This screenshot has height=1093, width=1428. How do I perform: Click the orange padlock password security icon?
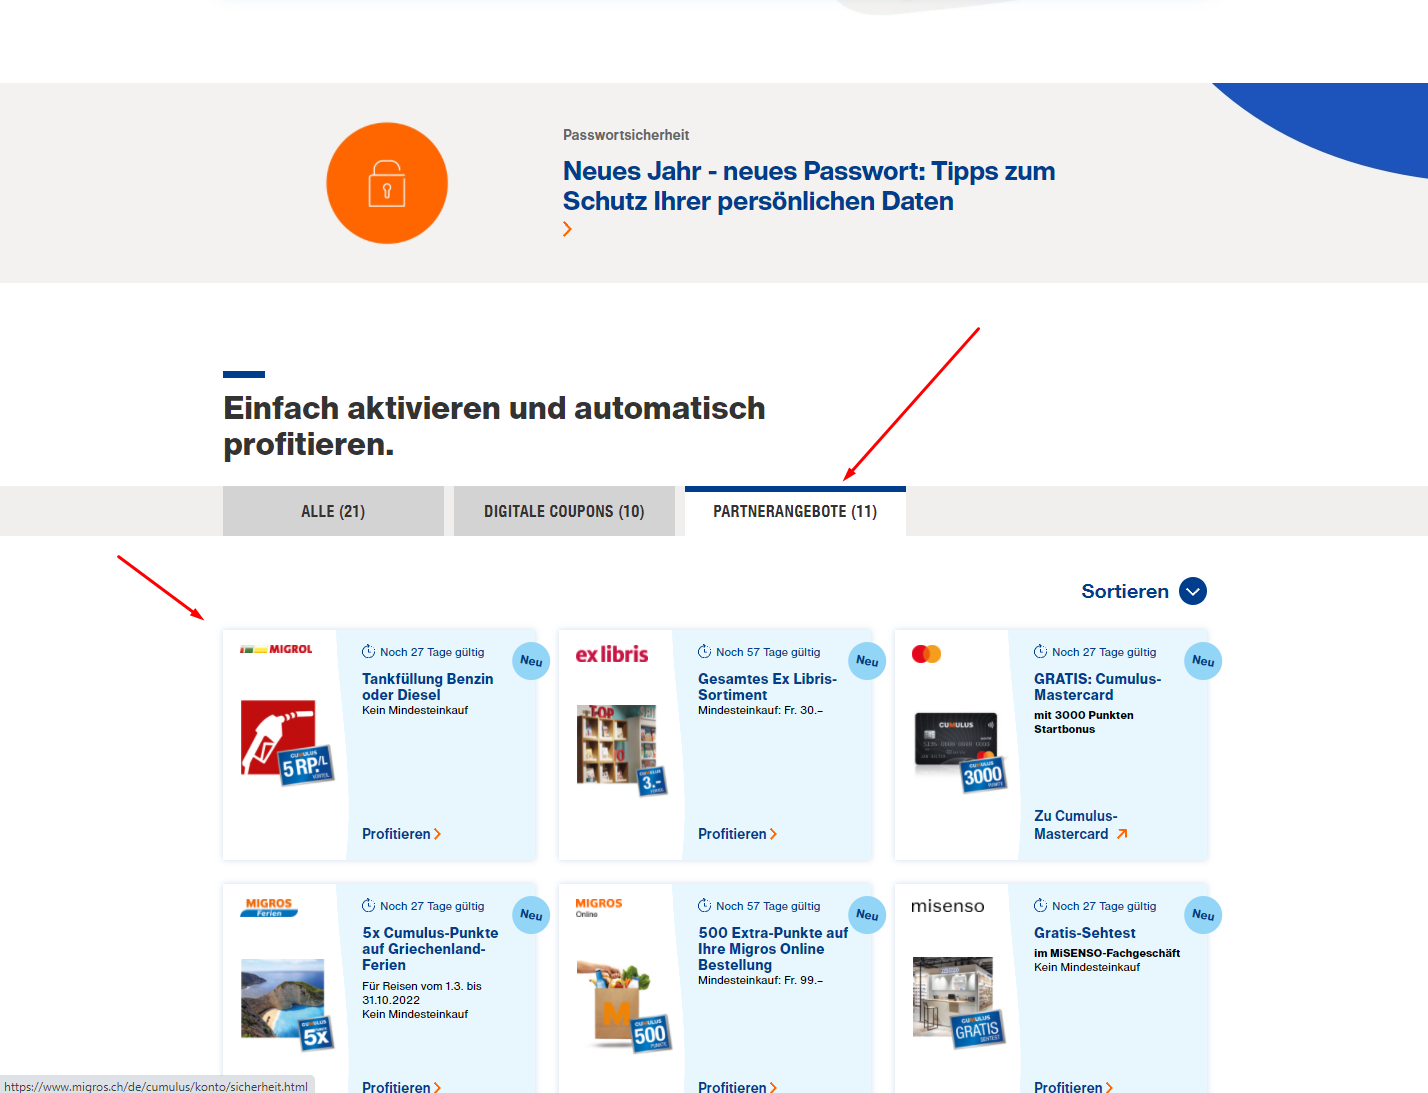pos(387,183)
